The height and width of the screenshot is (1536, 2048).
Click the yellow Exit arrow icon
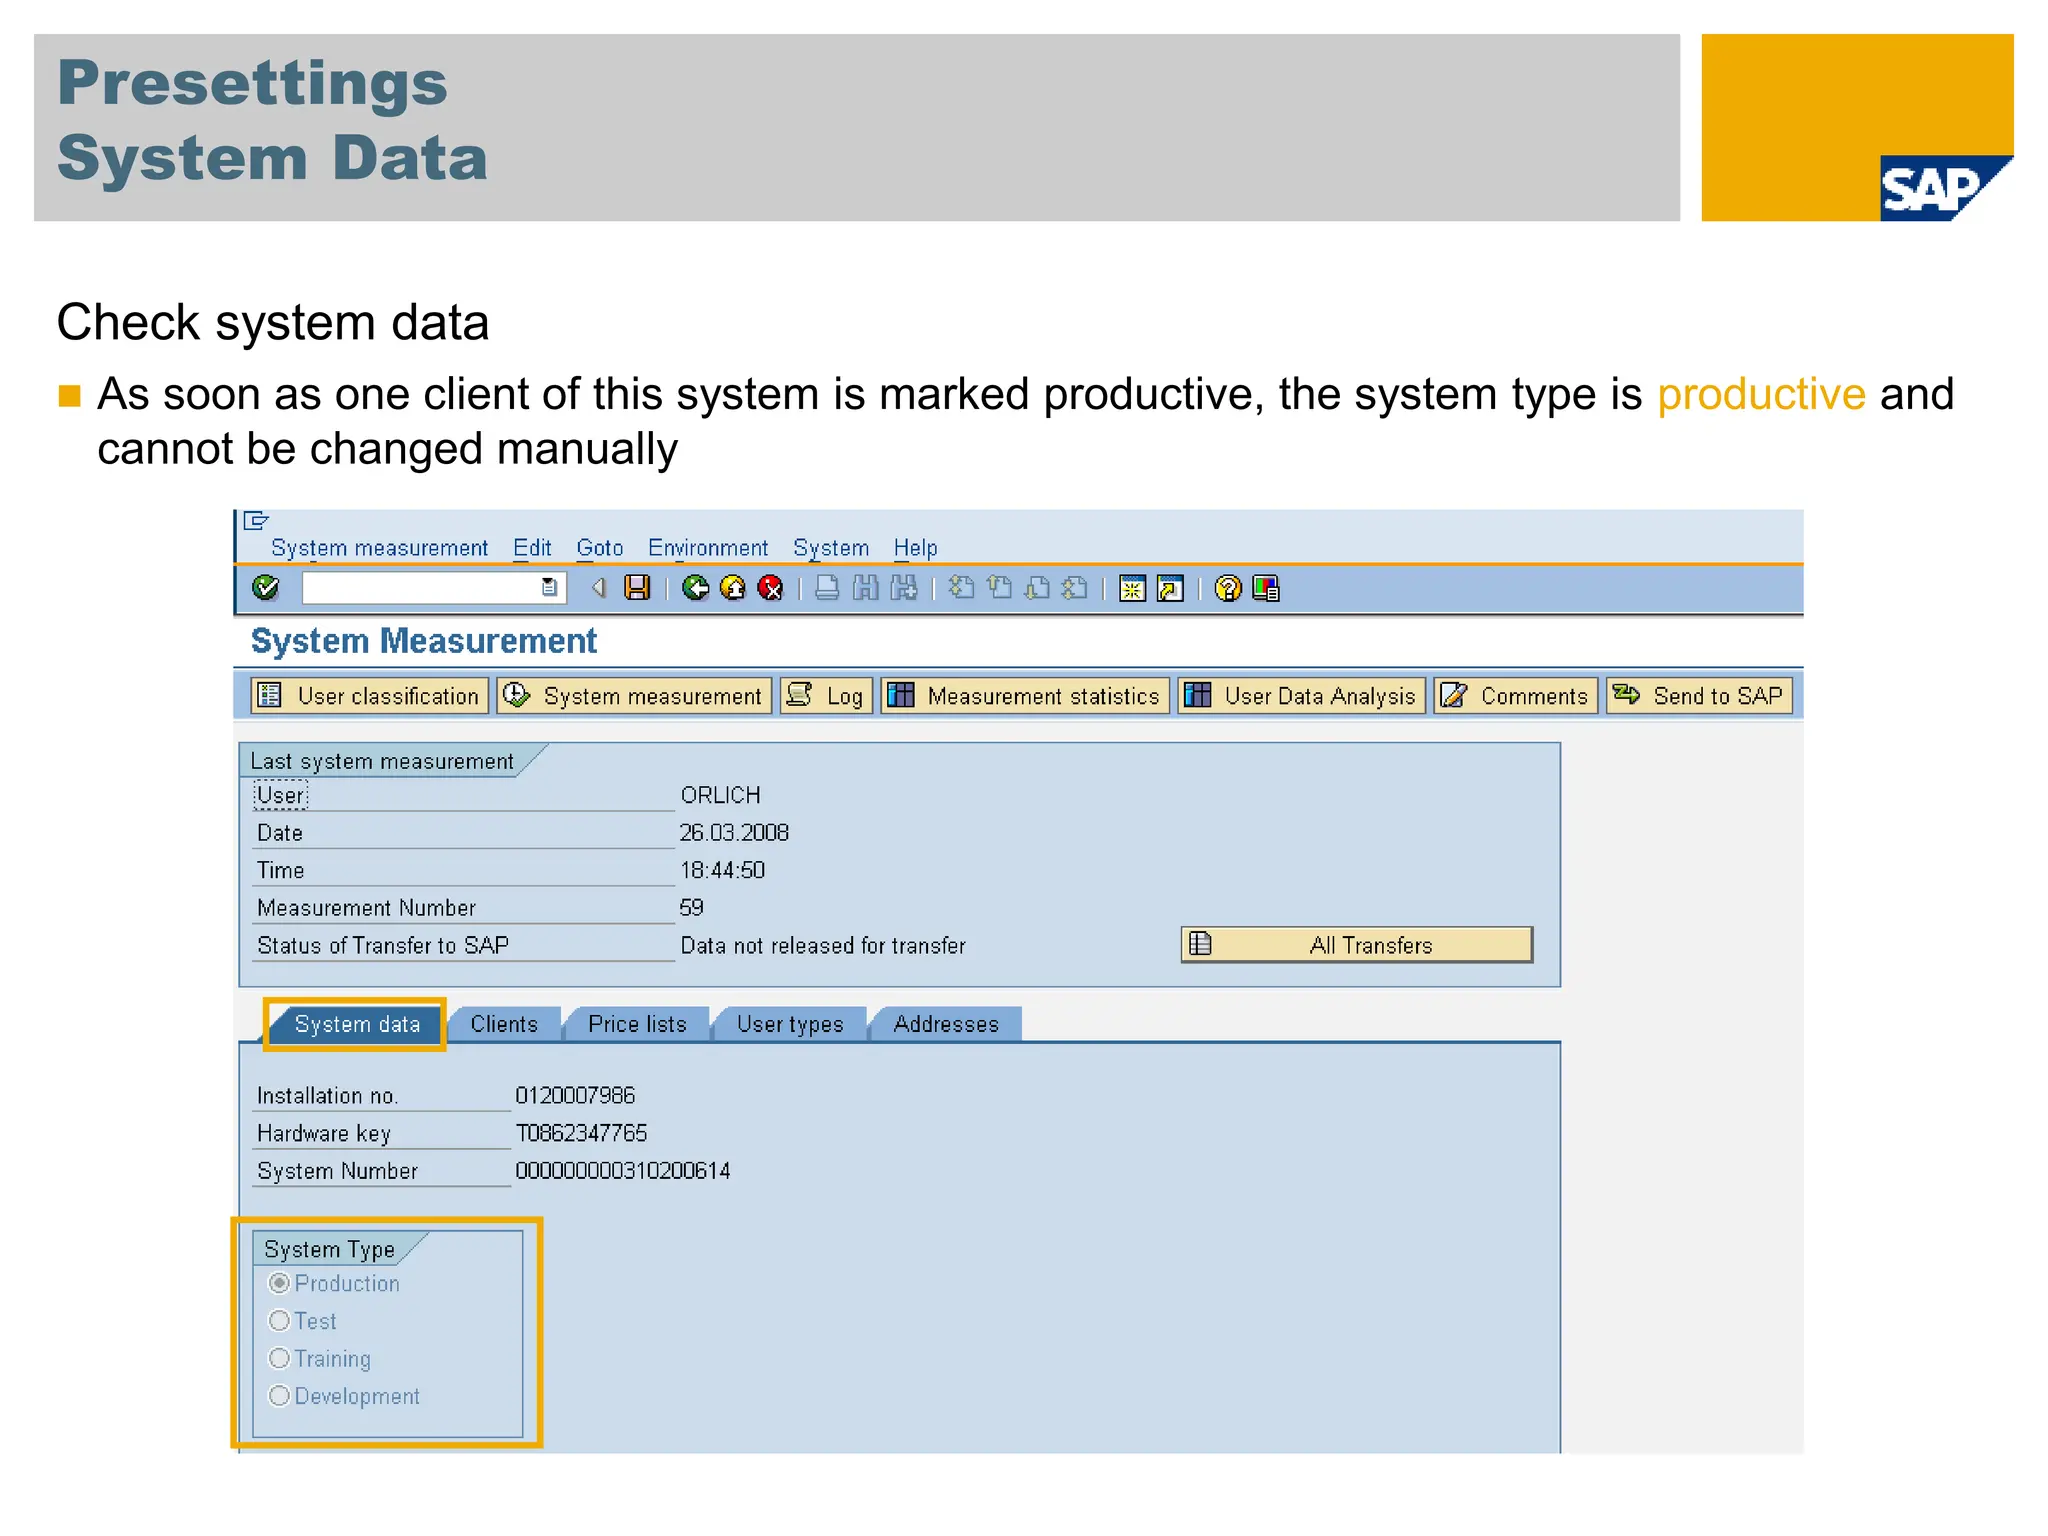click(x=733, y=588)
